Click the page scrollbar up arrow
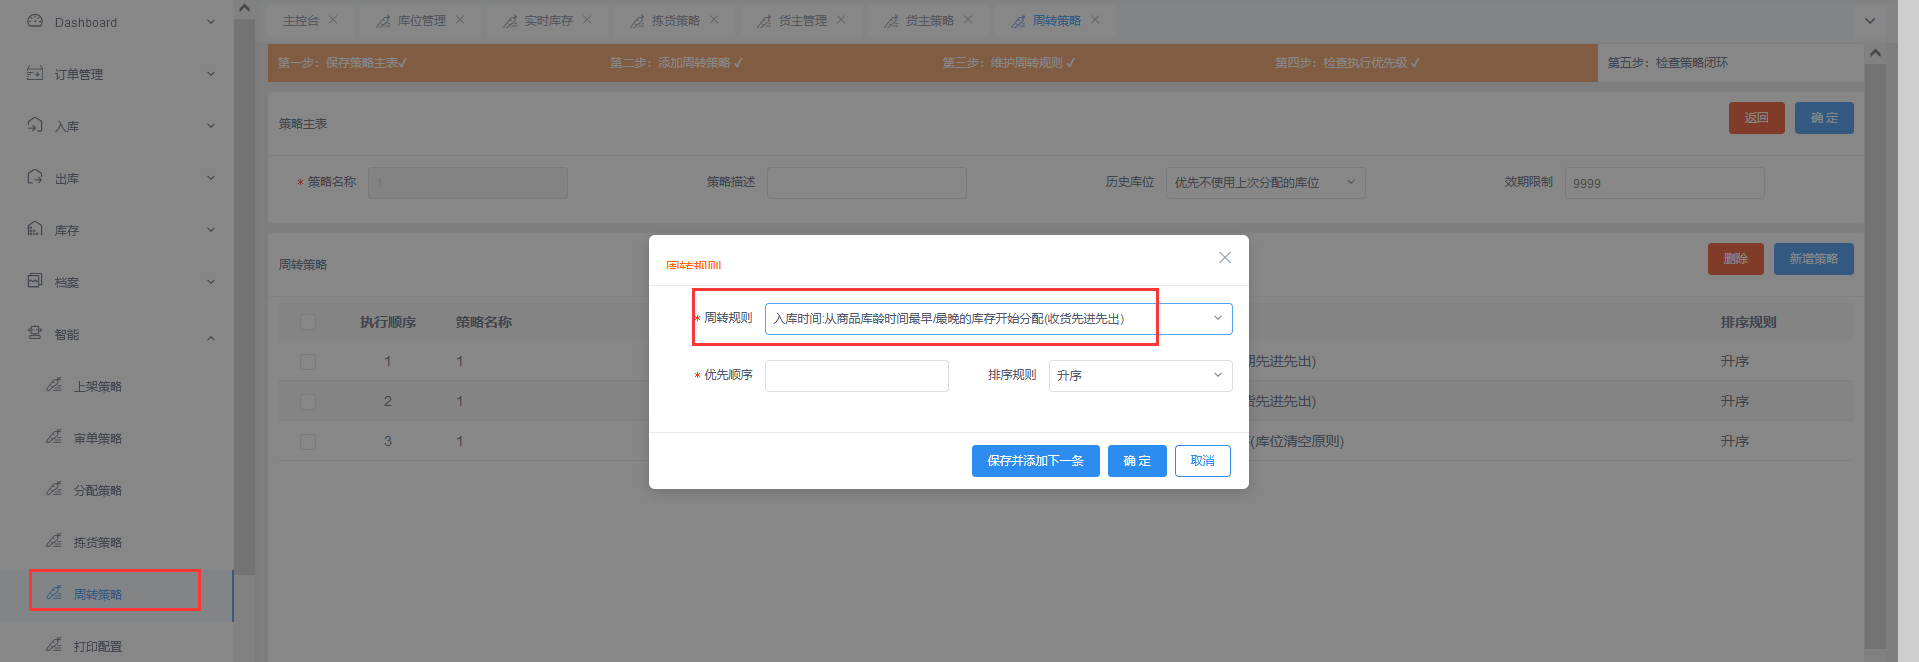Image resolution: width=1919 pixels, height=662 pixels. click(x=1875, y=53)
